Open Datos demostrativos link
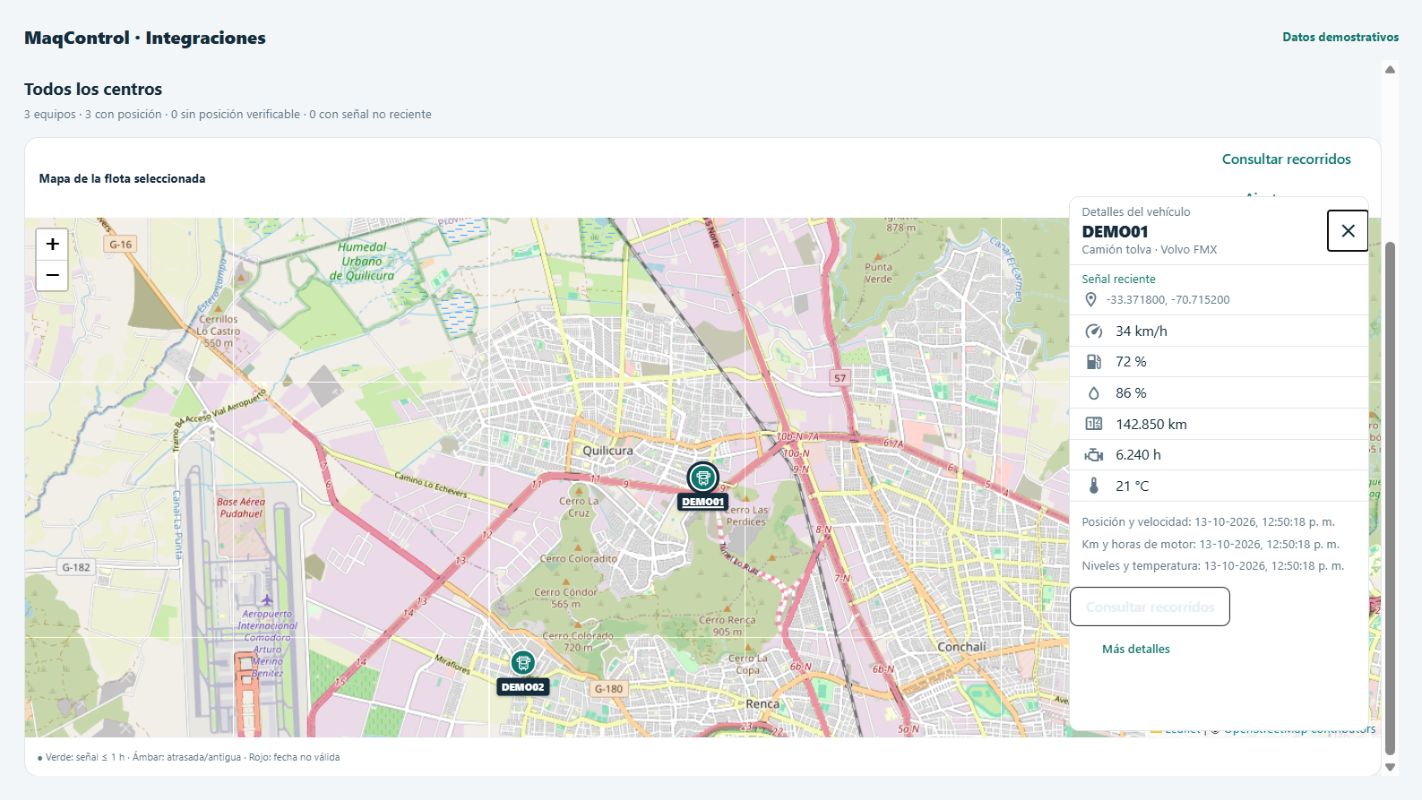 click(1340, 37)
